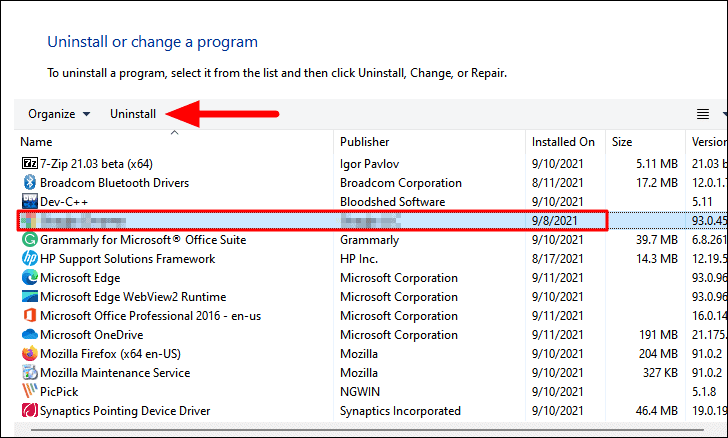The width and height of the screenshot is (728, 438).
Task: Click the Grammarly publisher cell
Action: [x=369, y=240]
